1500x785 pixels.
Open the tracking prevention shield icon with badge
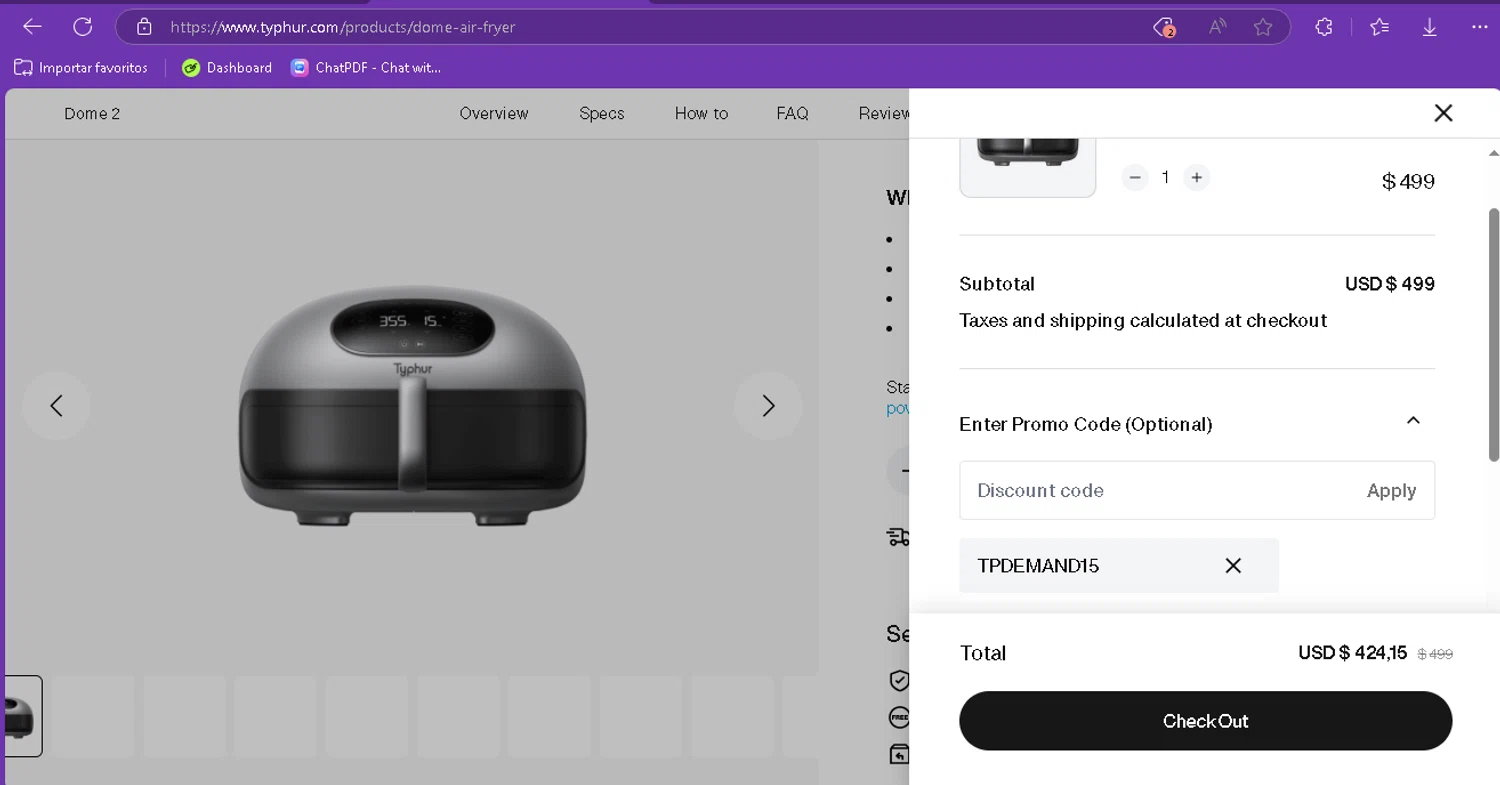pos(1163,27)
